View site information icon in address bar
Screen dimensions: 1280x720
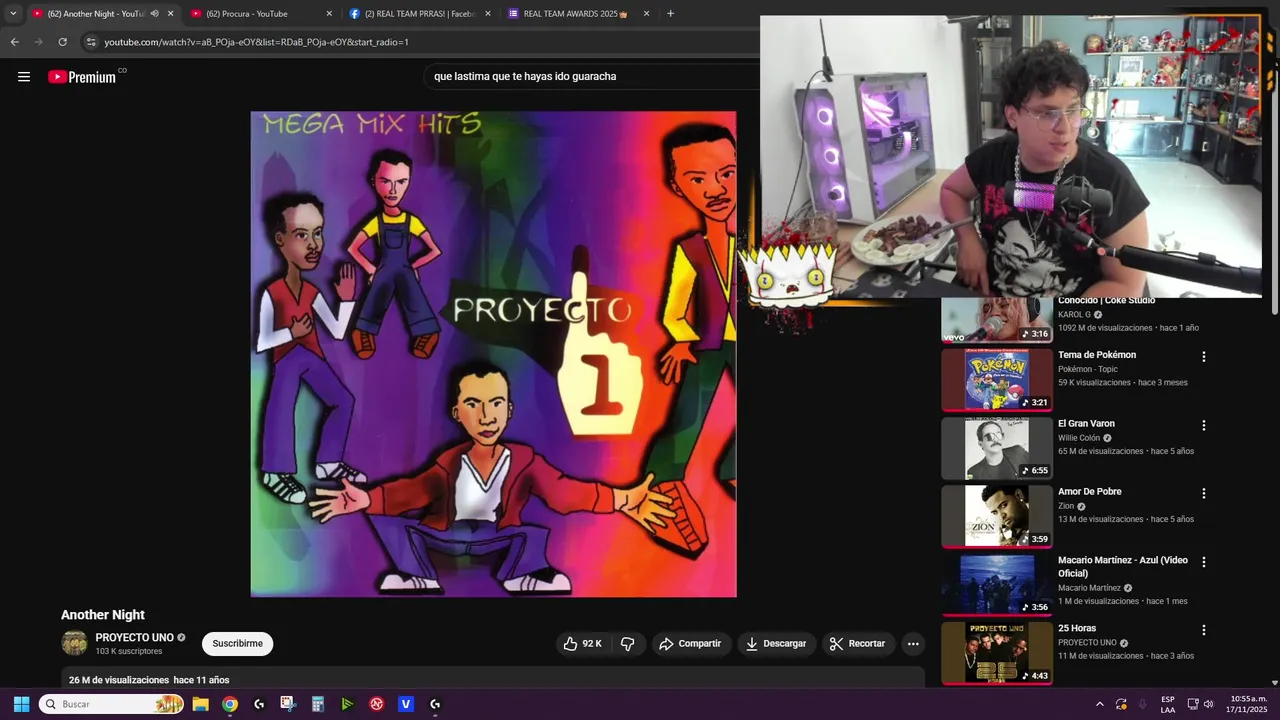(91, 42)
